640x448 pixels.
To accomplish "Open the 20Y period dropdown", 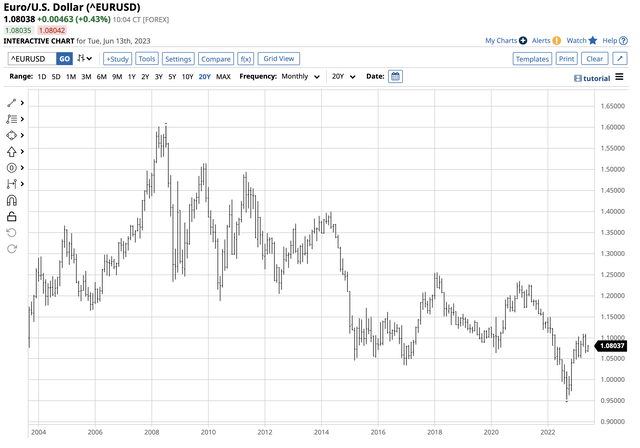I will click(343, 76).
